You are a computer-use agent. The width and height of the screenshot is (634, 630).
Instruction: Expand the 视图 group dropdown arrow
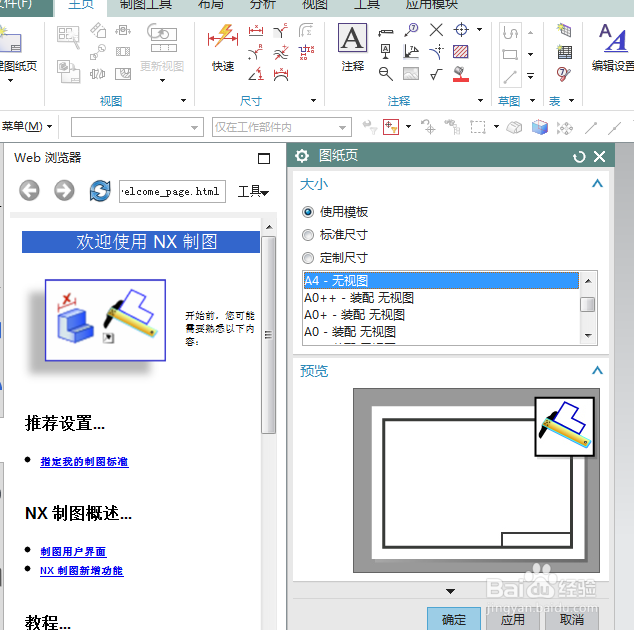(x=183, y=101)
